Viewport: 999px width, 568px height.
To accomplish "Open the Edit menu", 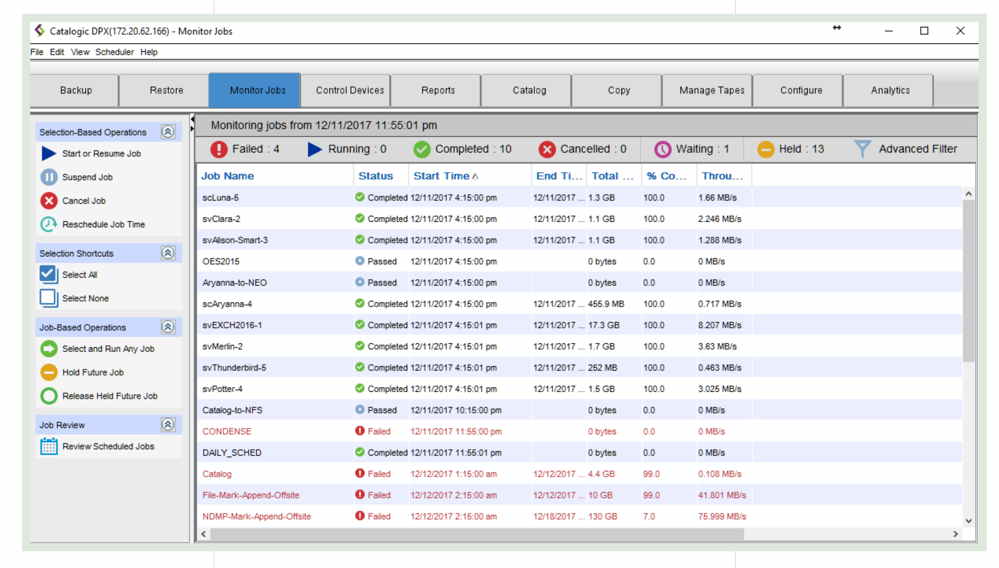I will pos(57,52).
